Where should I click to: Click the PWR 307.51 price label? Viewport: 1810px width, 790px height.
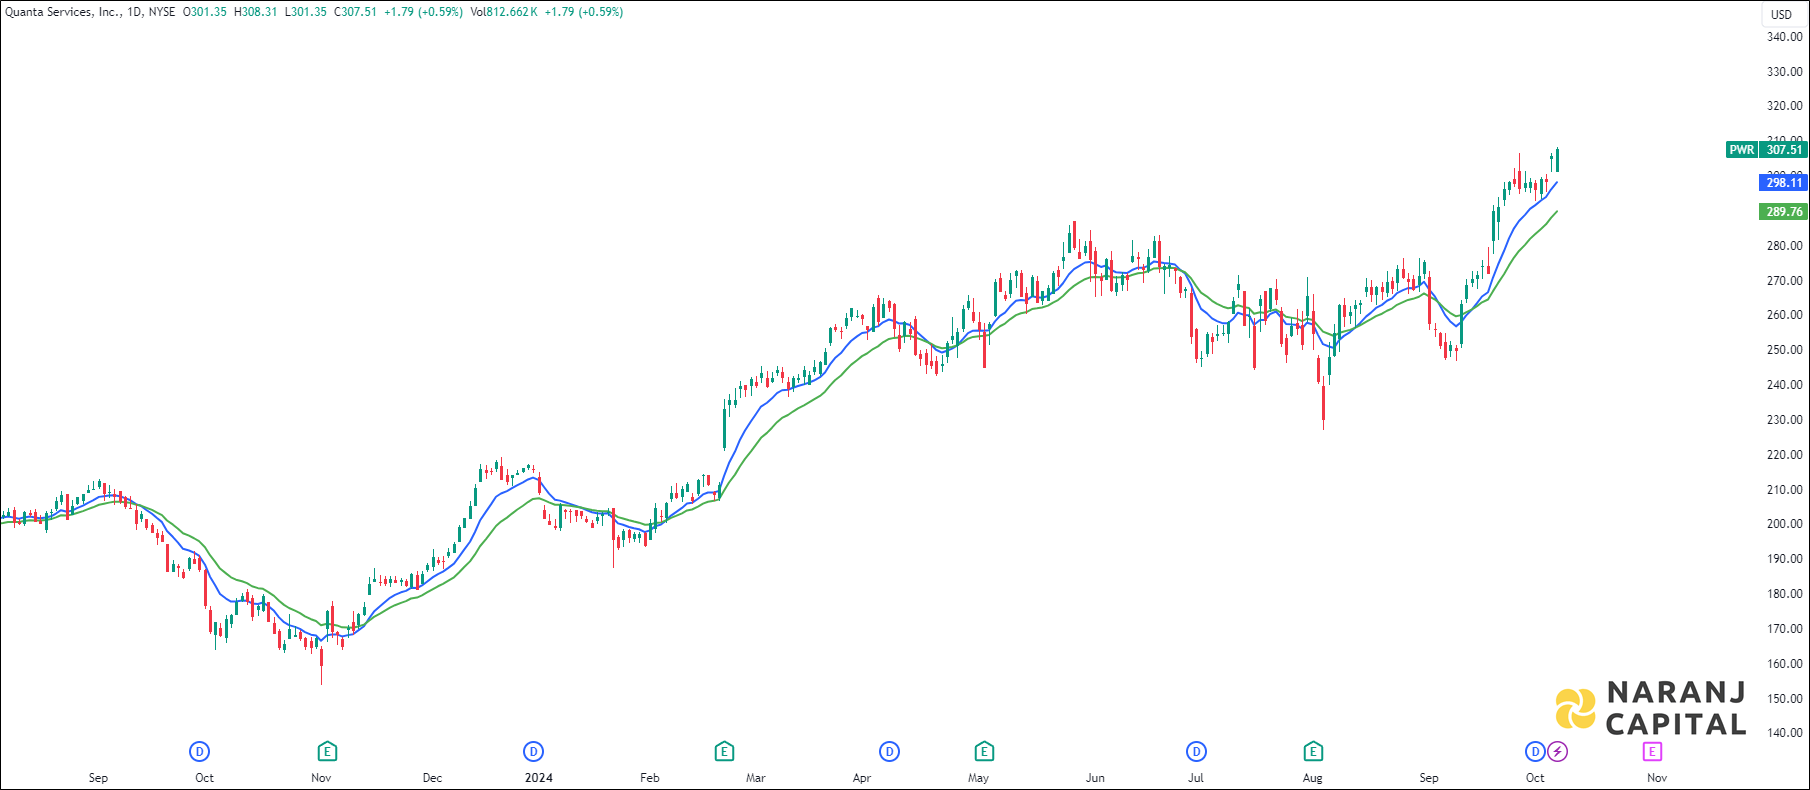pyautogui.click(x=1766, y=150)
